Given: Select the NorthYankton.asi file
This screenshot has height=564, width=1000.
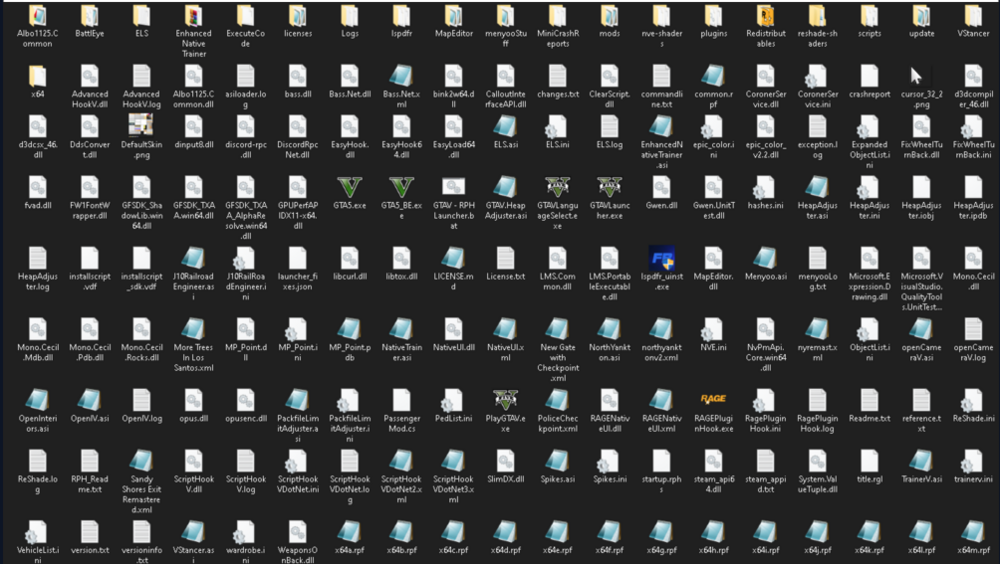Looking at the screenshot, I should point(609,329).
